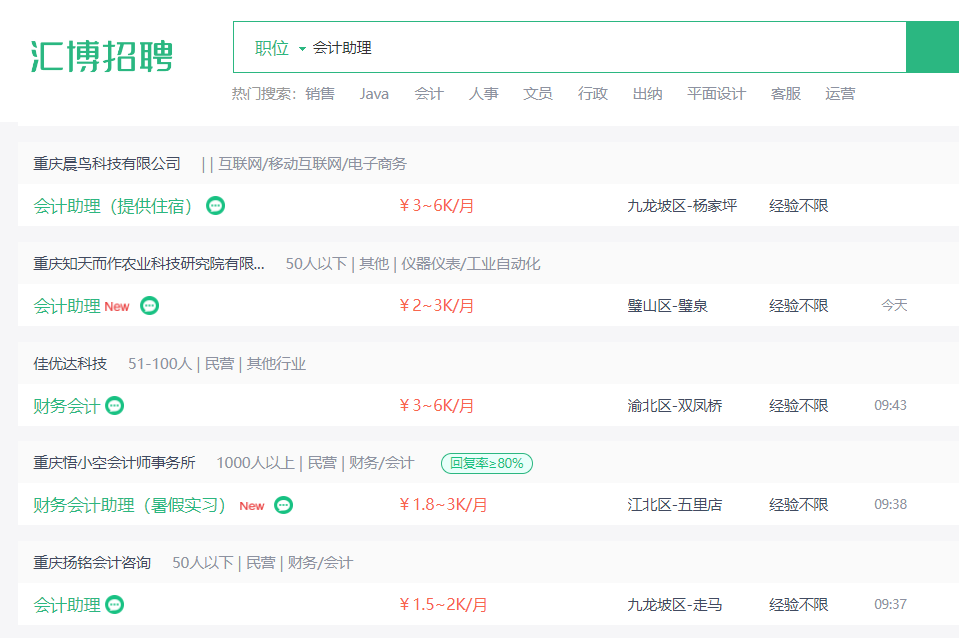Screen dimensions: 959x638
Task: Open 财务会计助理（暑假实习）job posting
Action: pyautogui.click(x=130, y=505)
